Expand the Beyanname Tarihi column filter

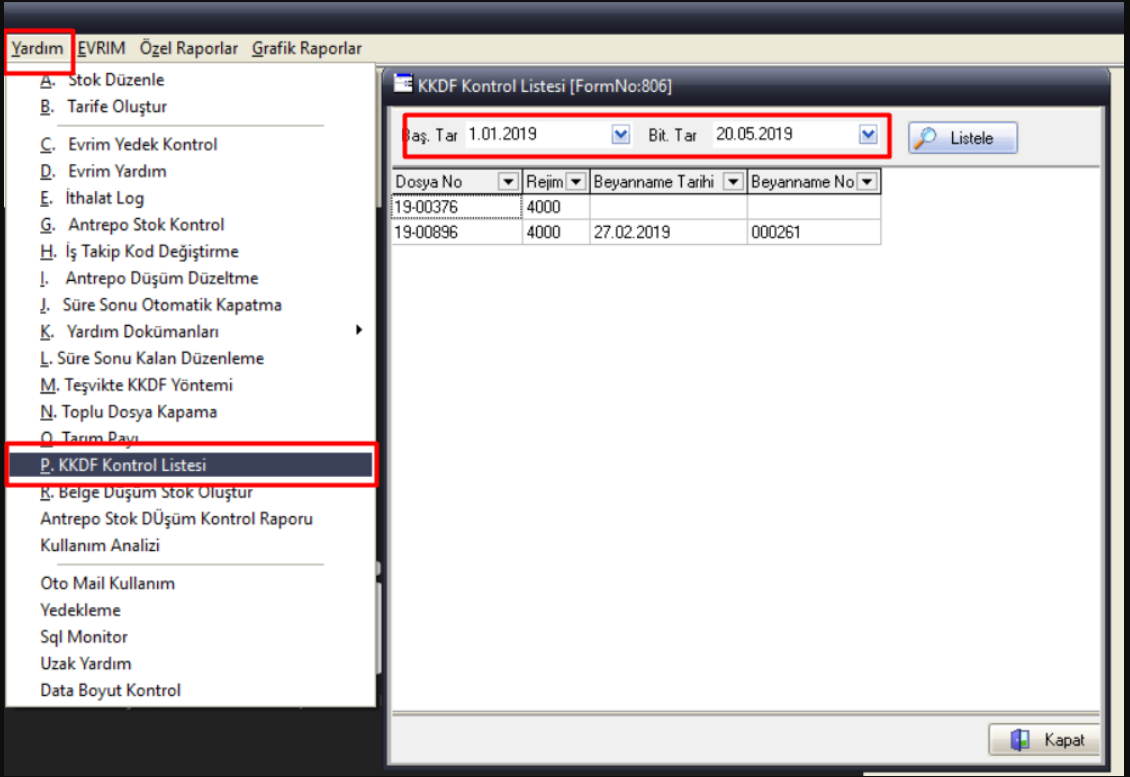point(733,182)
